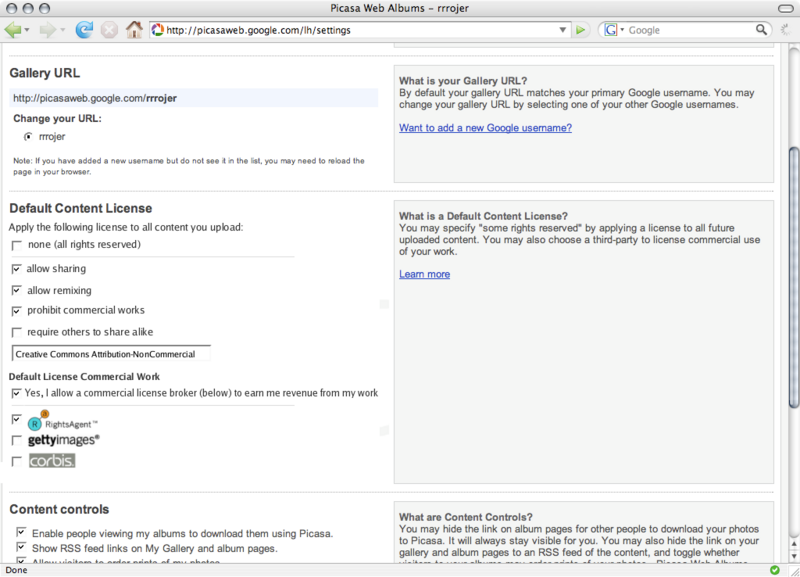
Task: Click the scrollbar down arrow
Action: click(793, 556)
